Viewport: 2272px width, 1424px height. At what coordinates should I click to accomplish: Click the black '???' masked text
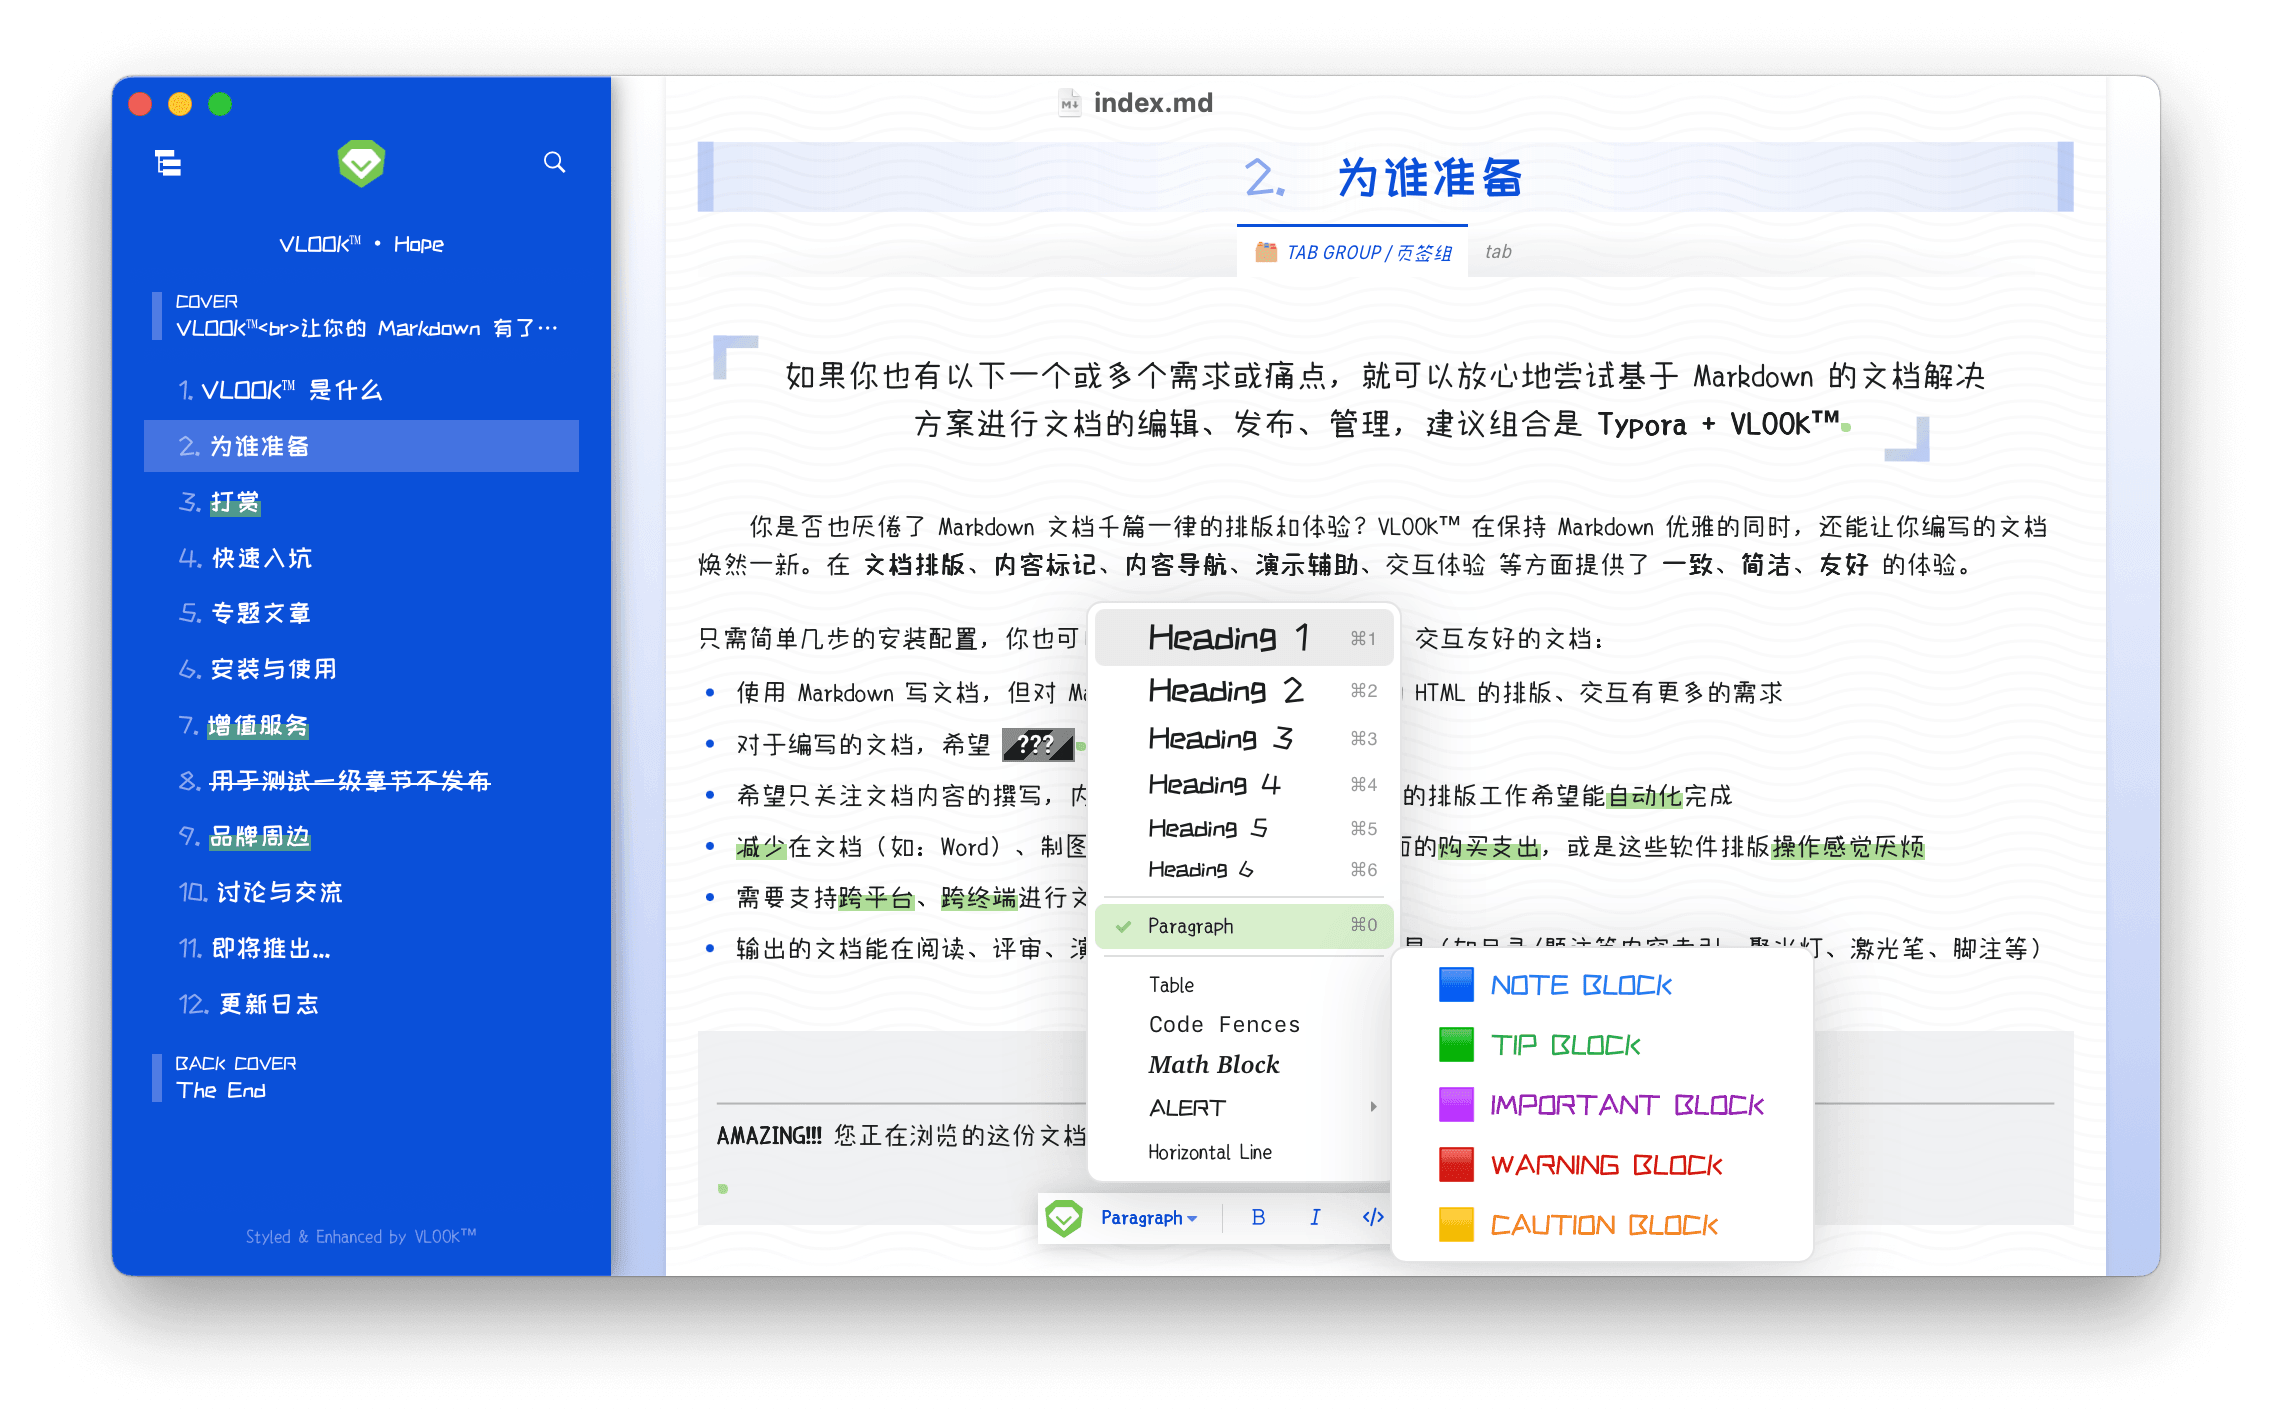(1038, 744)
